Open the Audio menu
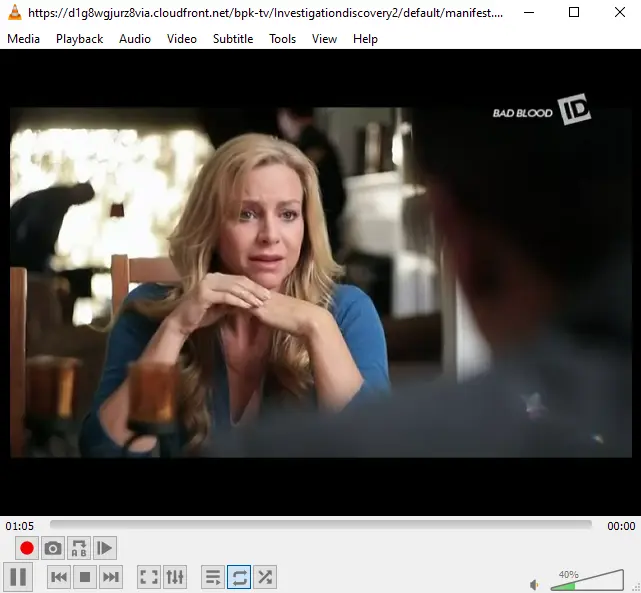 click(135, 39)
